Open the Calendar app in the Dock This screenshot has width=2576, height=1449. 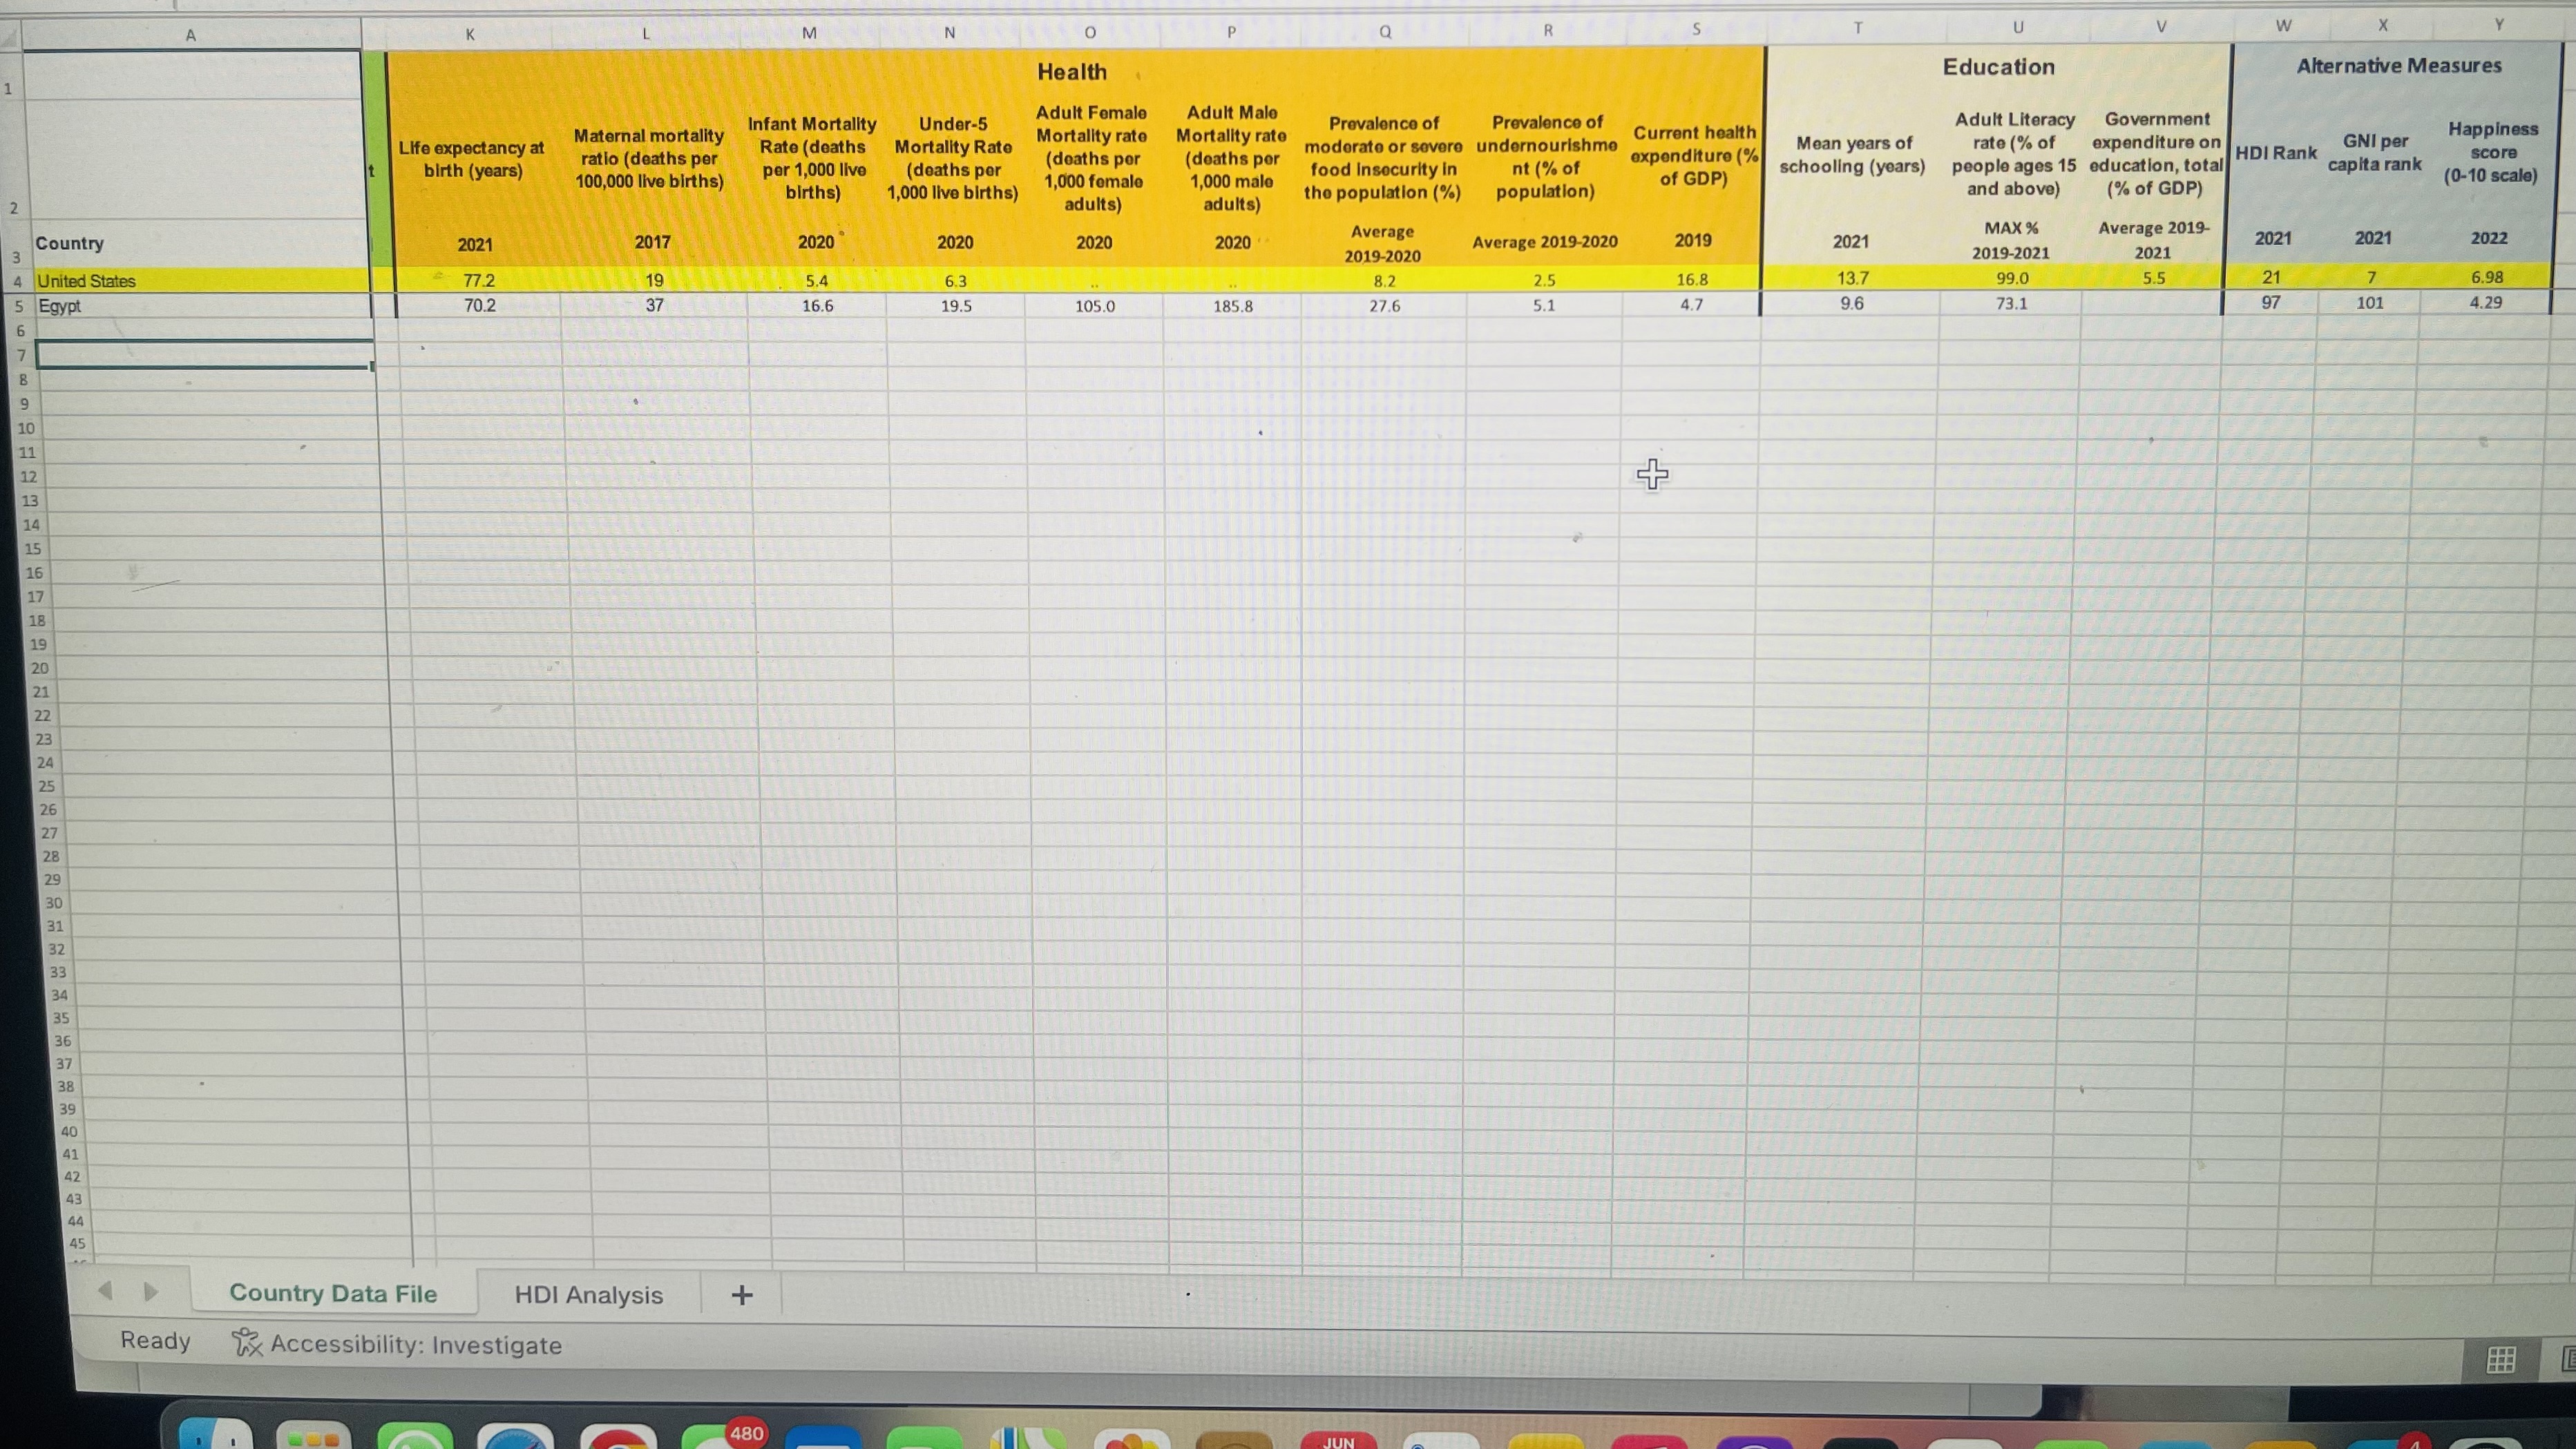(x=1340, y=1441)
